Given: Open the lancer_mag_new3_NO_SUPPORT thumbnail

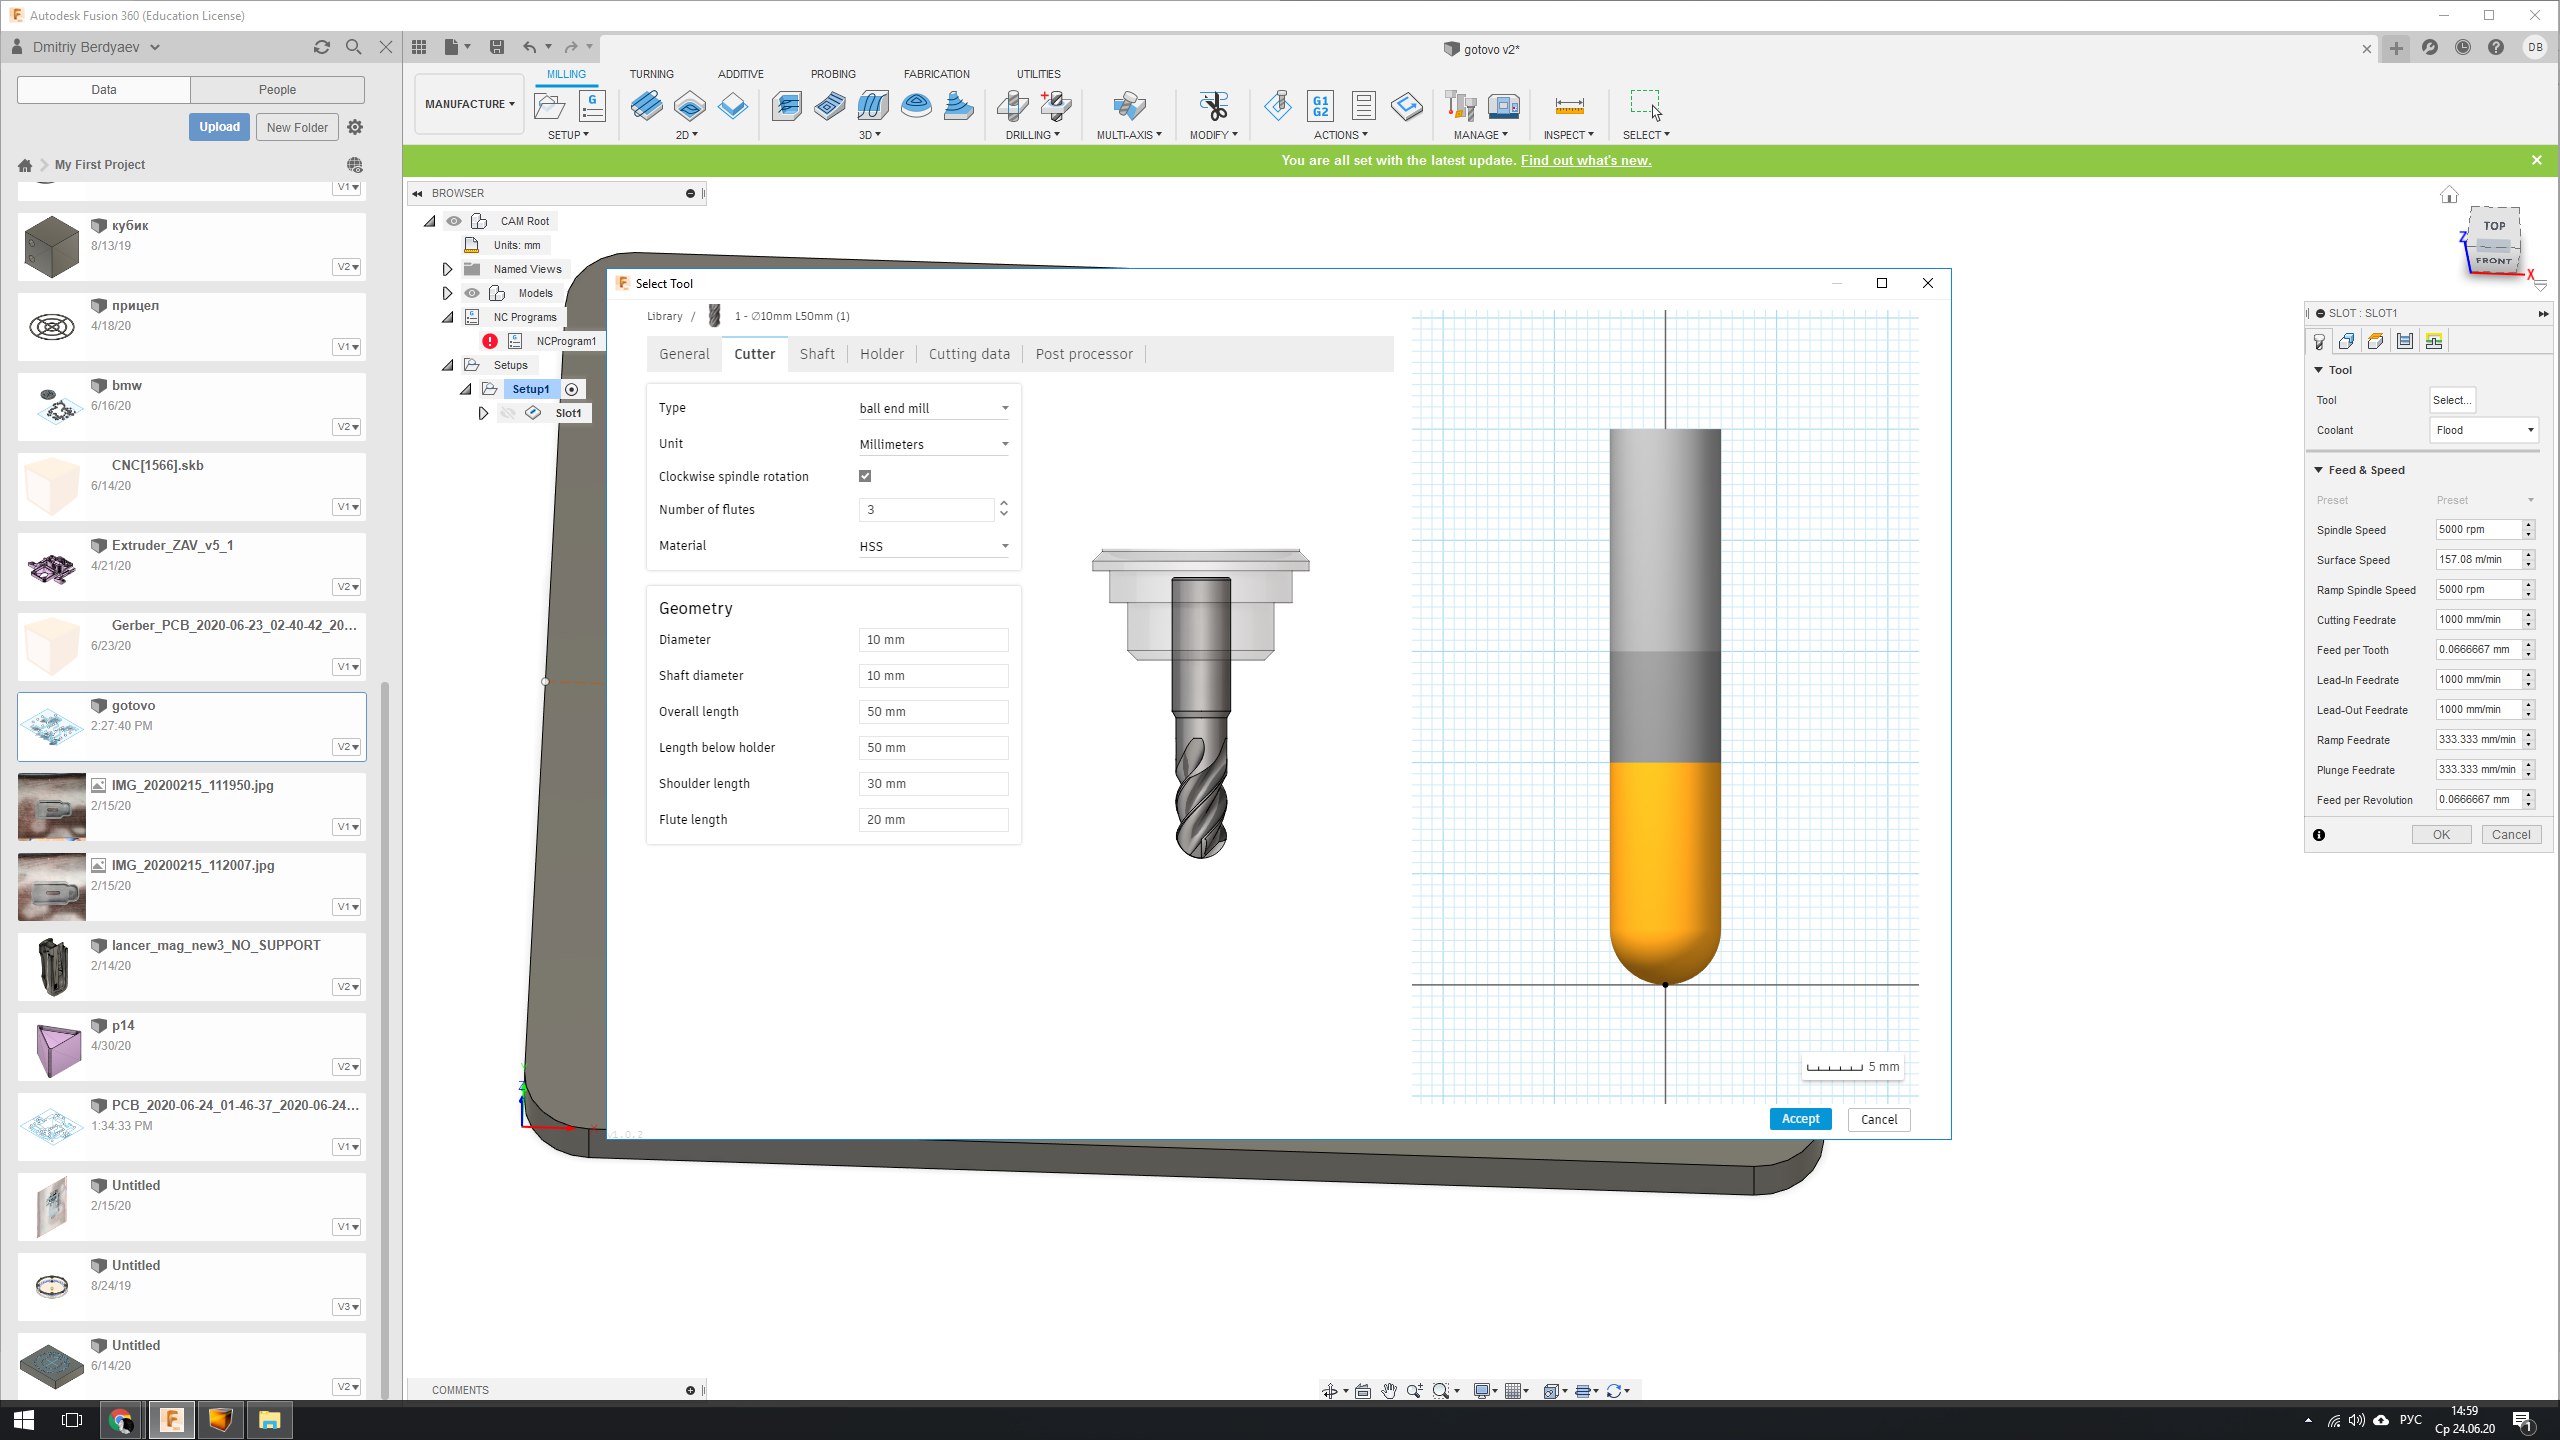Looking at the screenshot, I should pos(52,966).
